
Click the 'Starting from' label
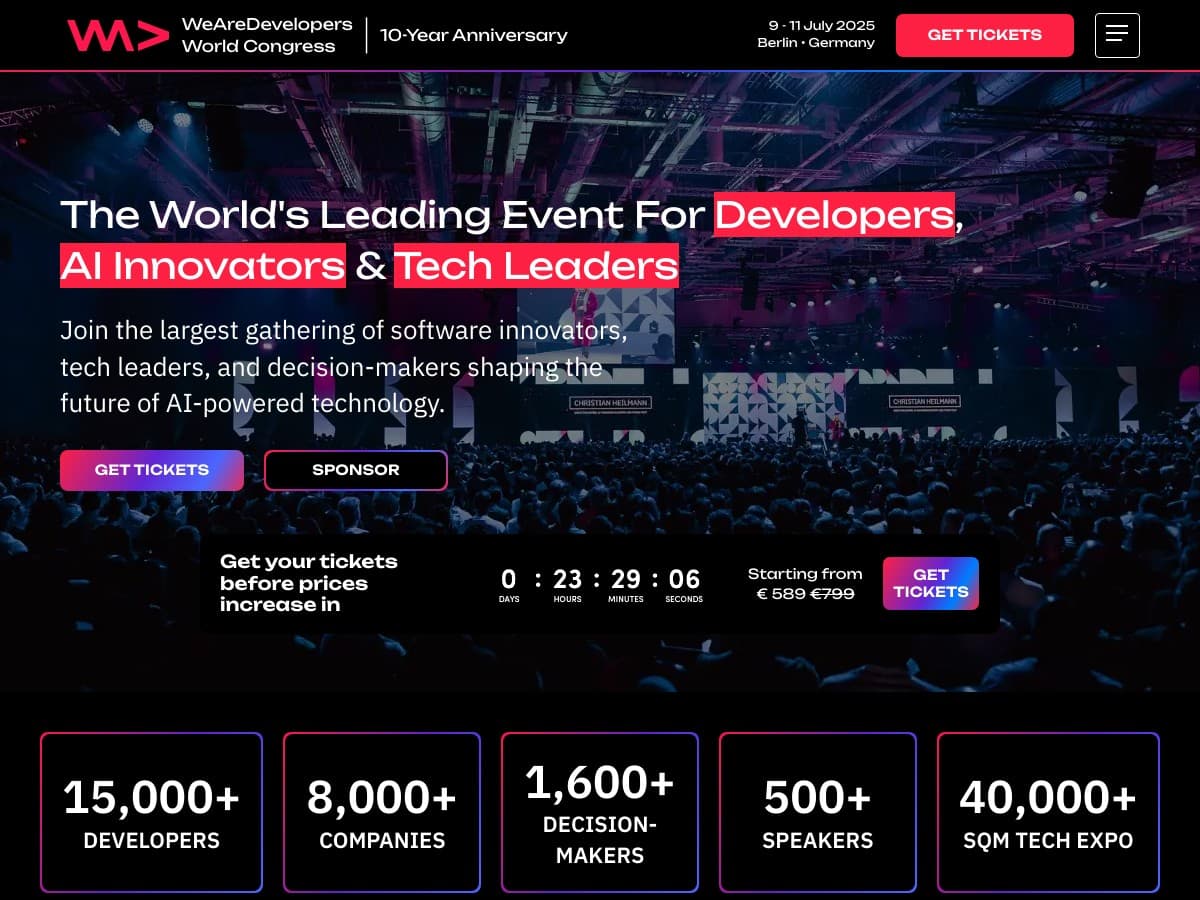click(805, 574)
